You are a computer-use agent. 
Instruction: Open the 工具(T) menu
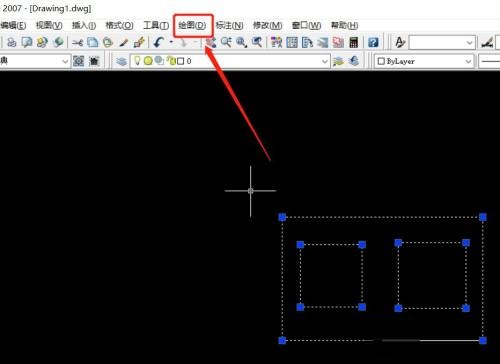point(156,25)
